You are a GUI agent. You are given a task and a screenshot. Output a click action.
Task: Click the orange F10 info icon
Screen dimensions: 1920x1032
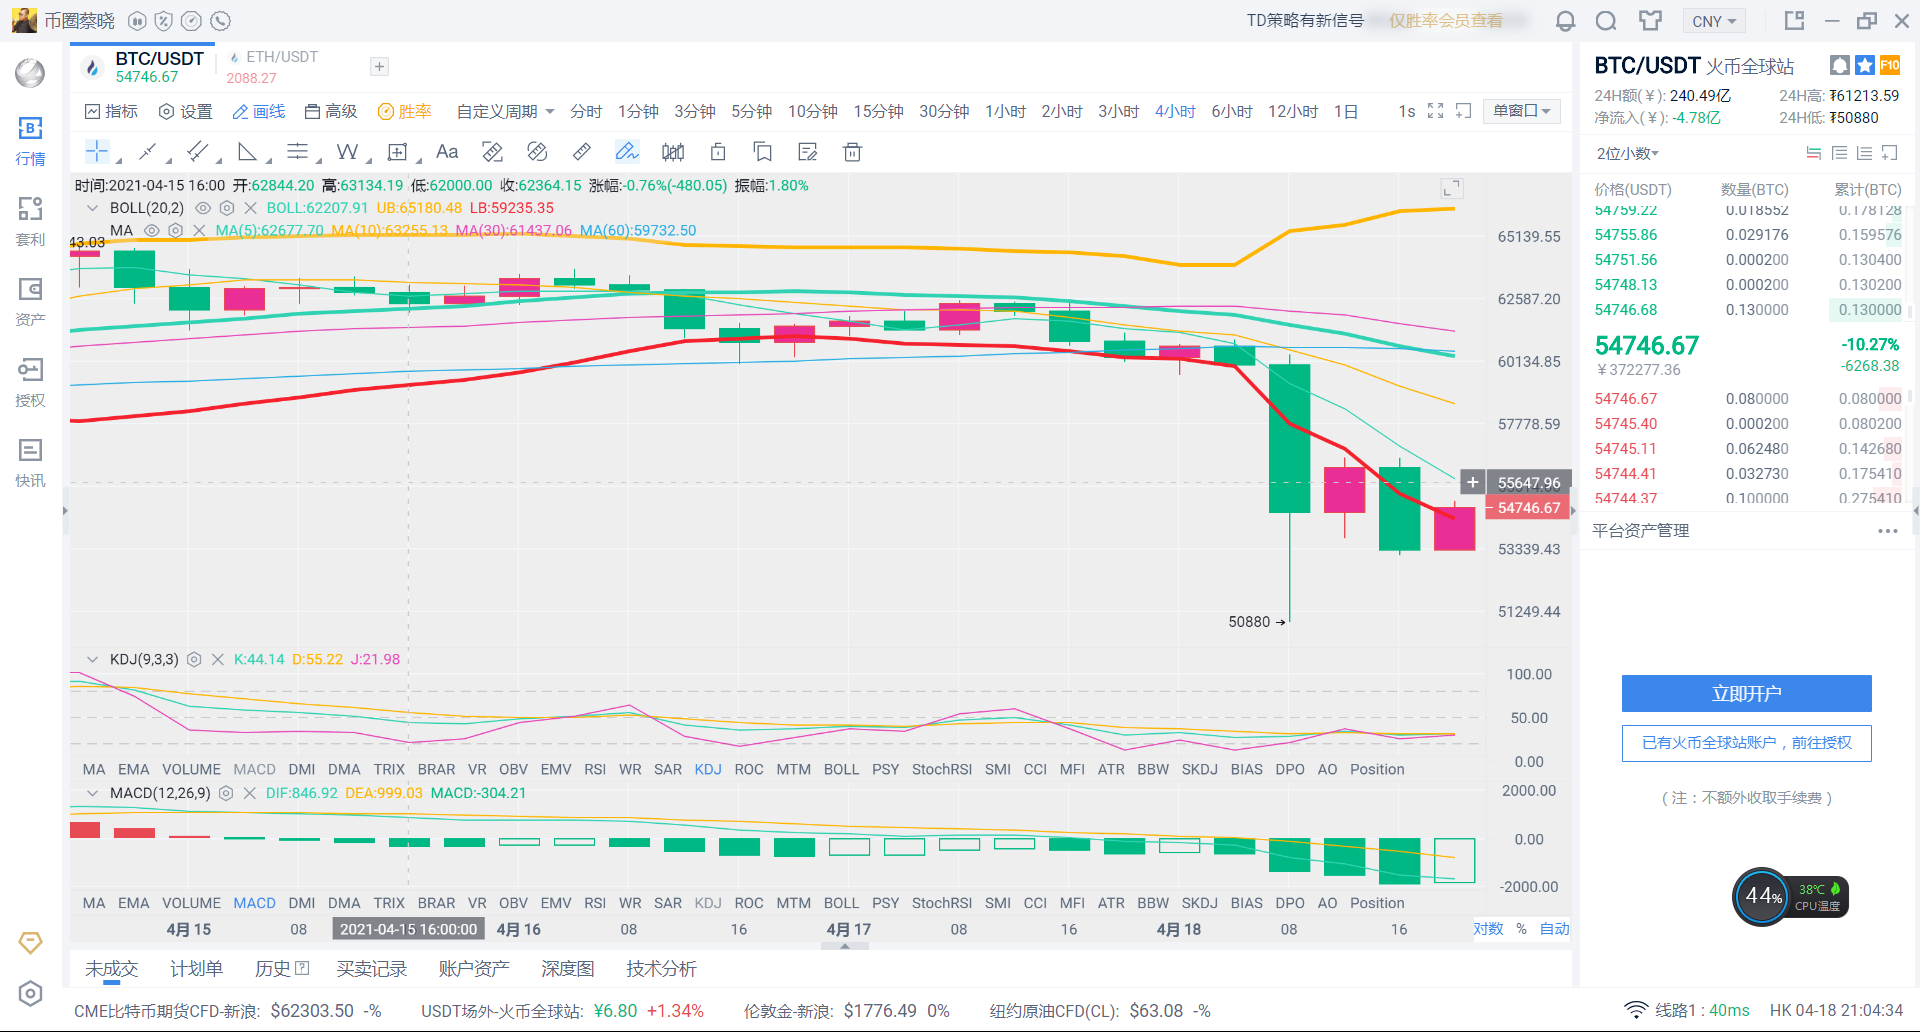1889,65
